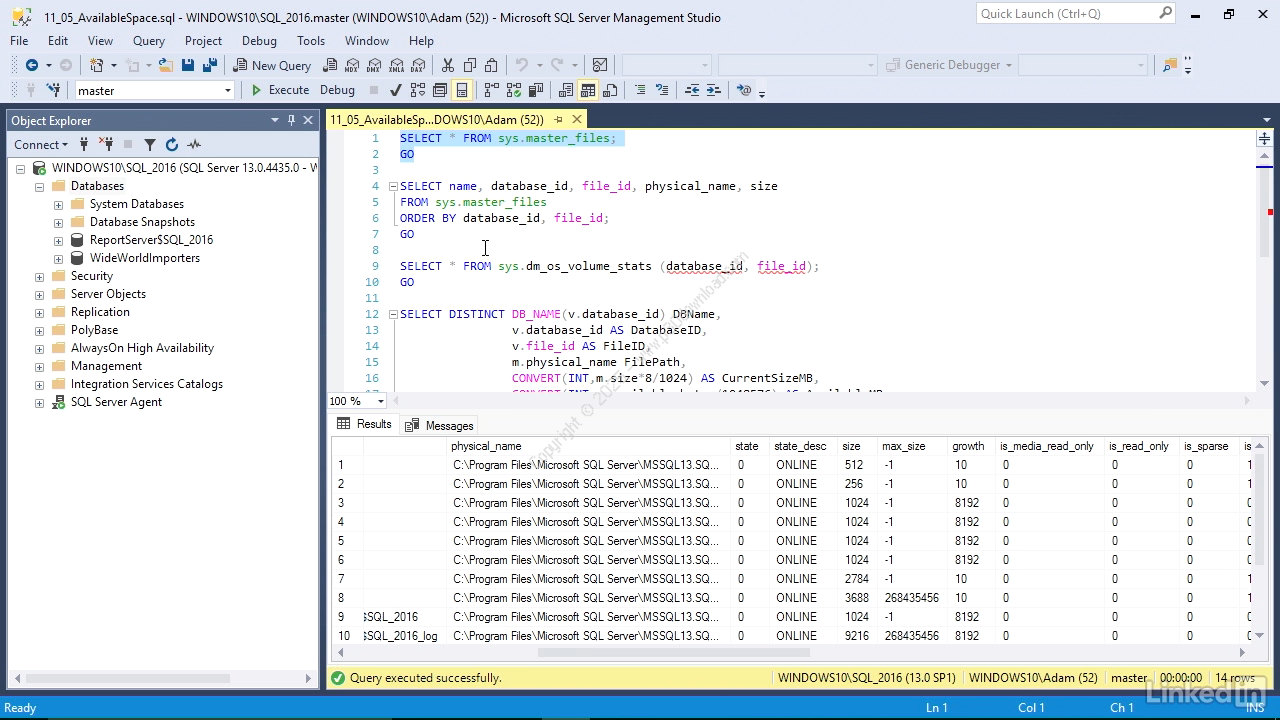Click the Object Explorer refresh icon

coord(172,144)
